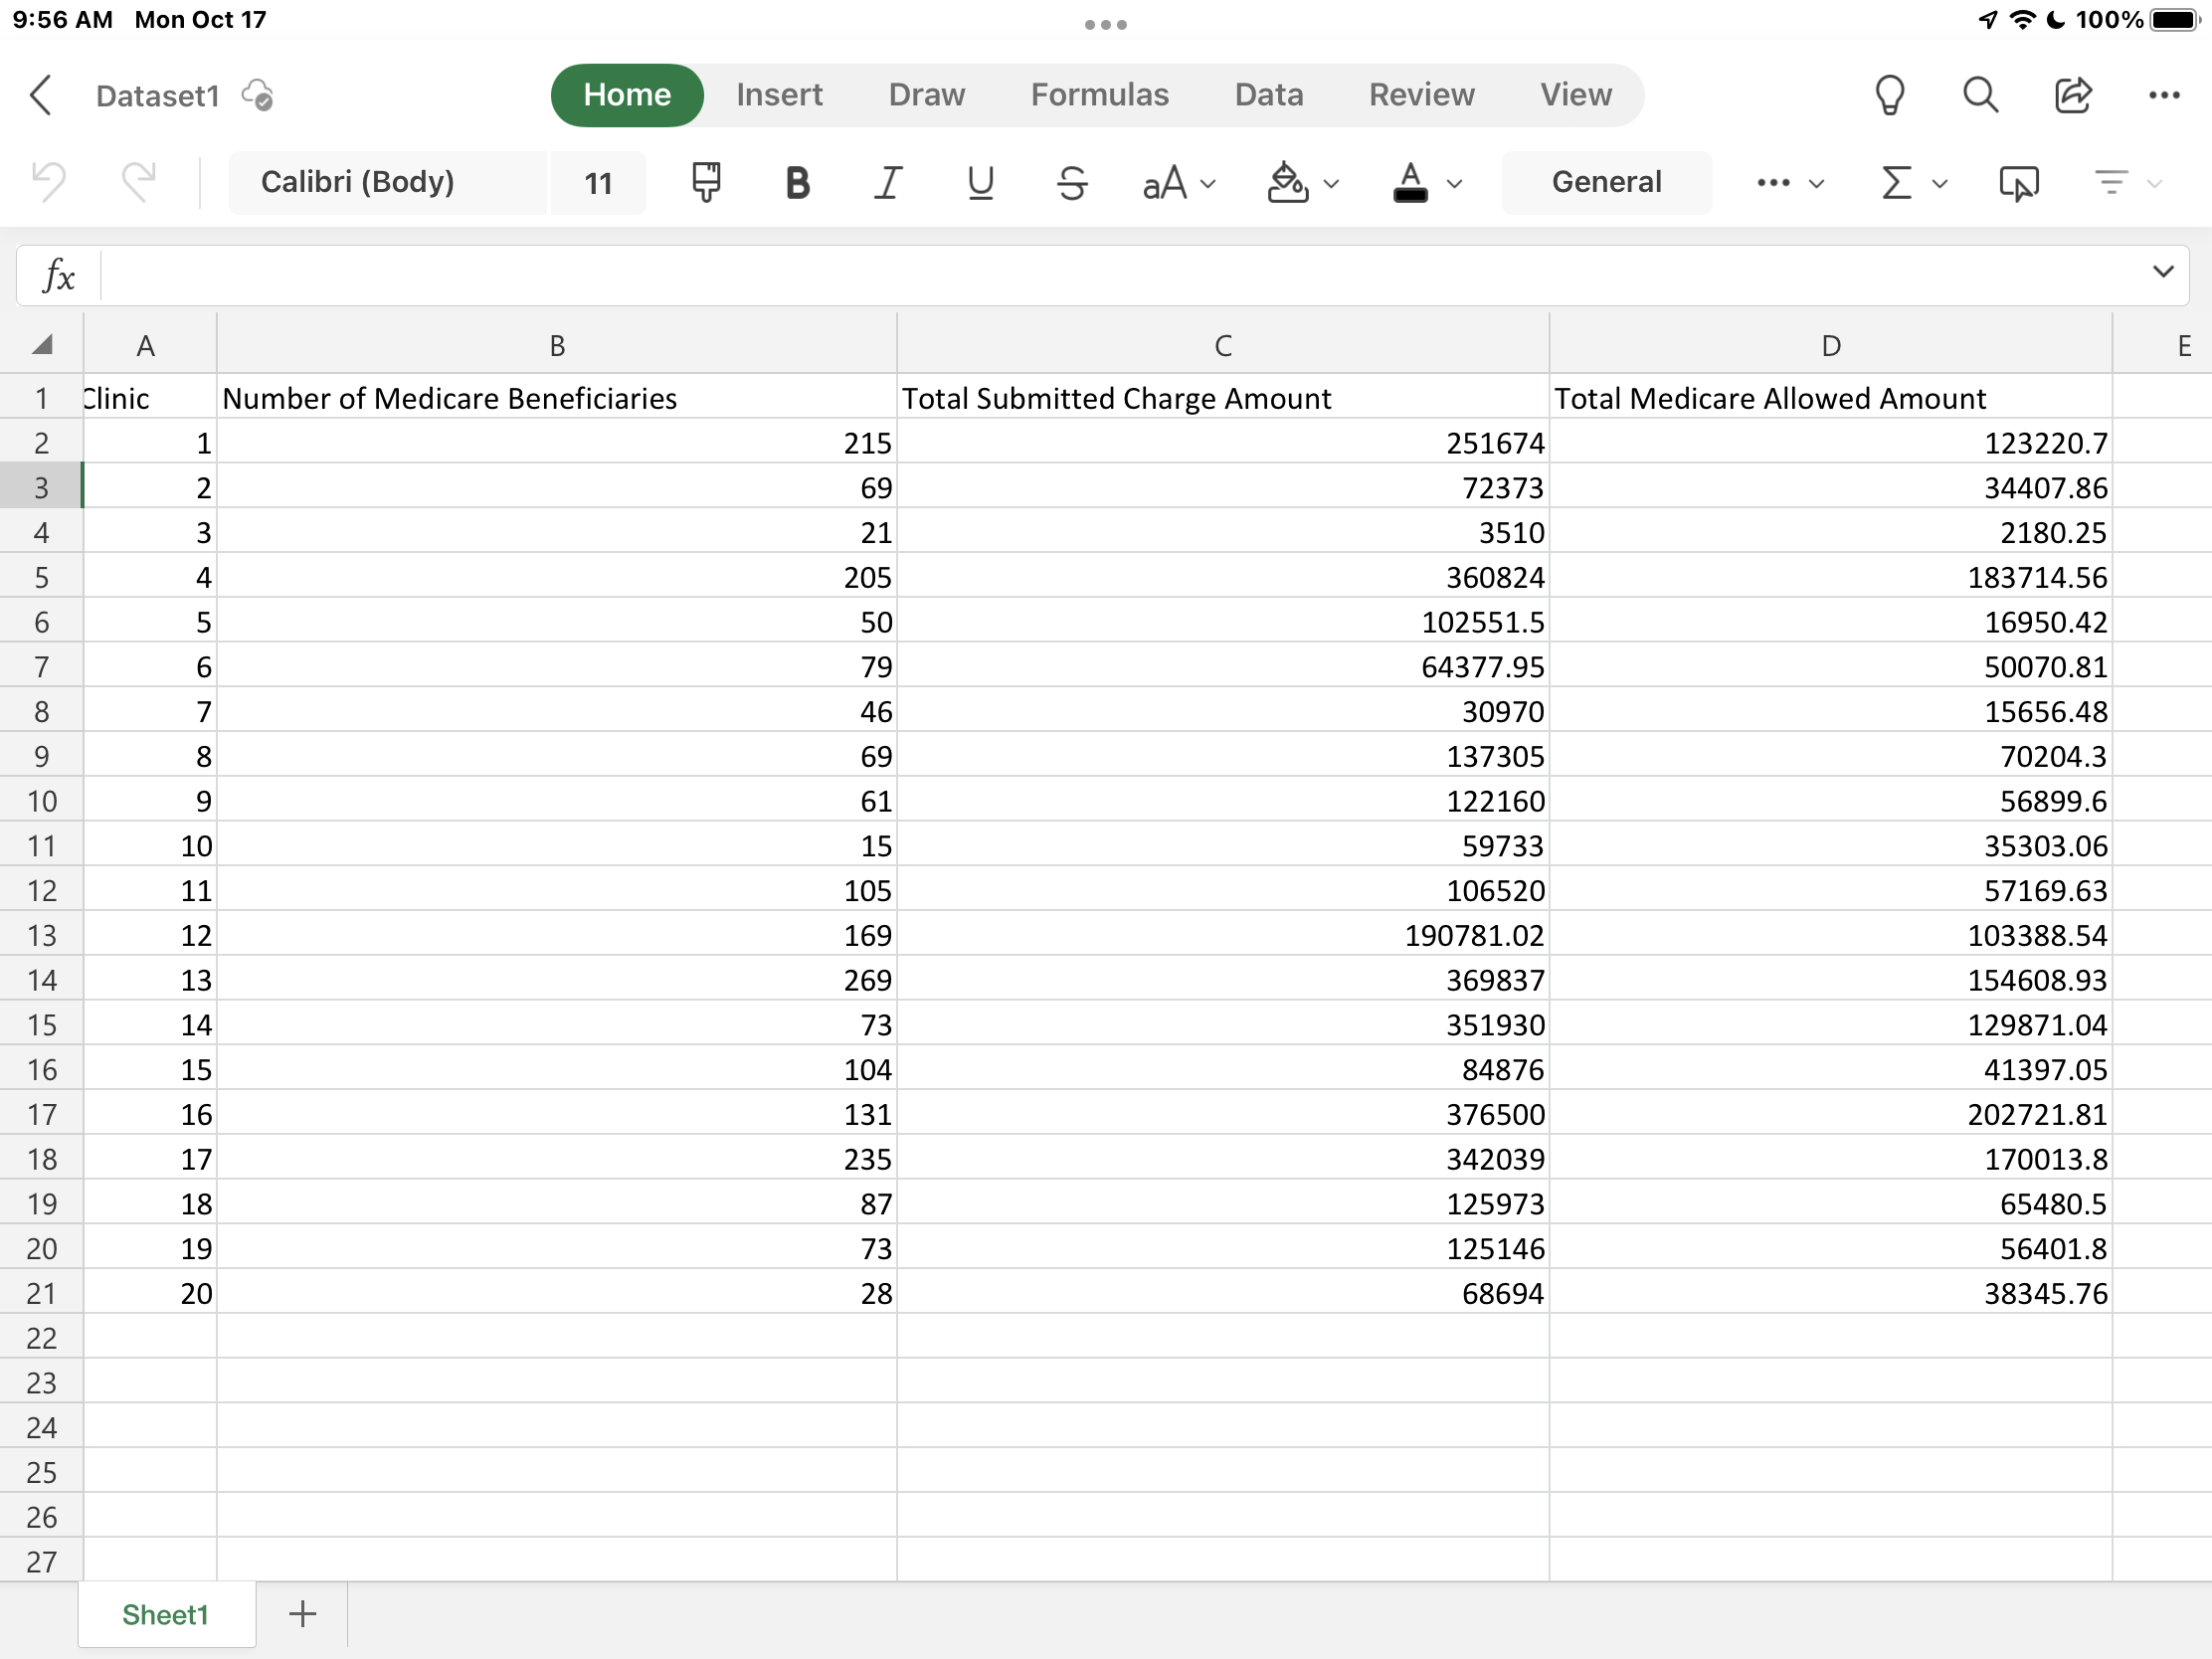Expand the formula bar chevron
The image size is (2212, 1659).
click(x=2163, y=272)
